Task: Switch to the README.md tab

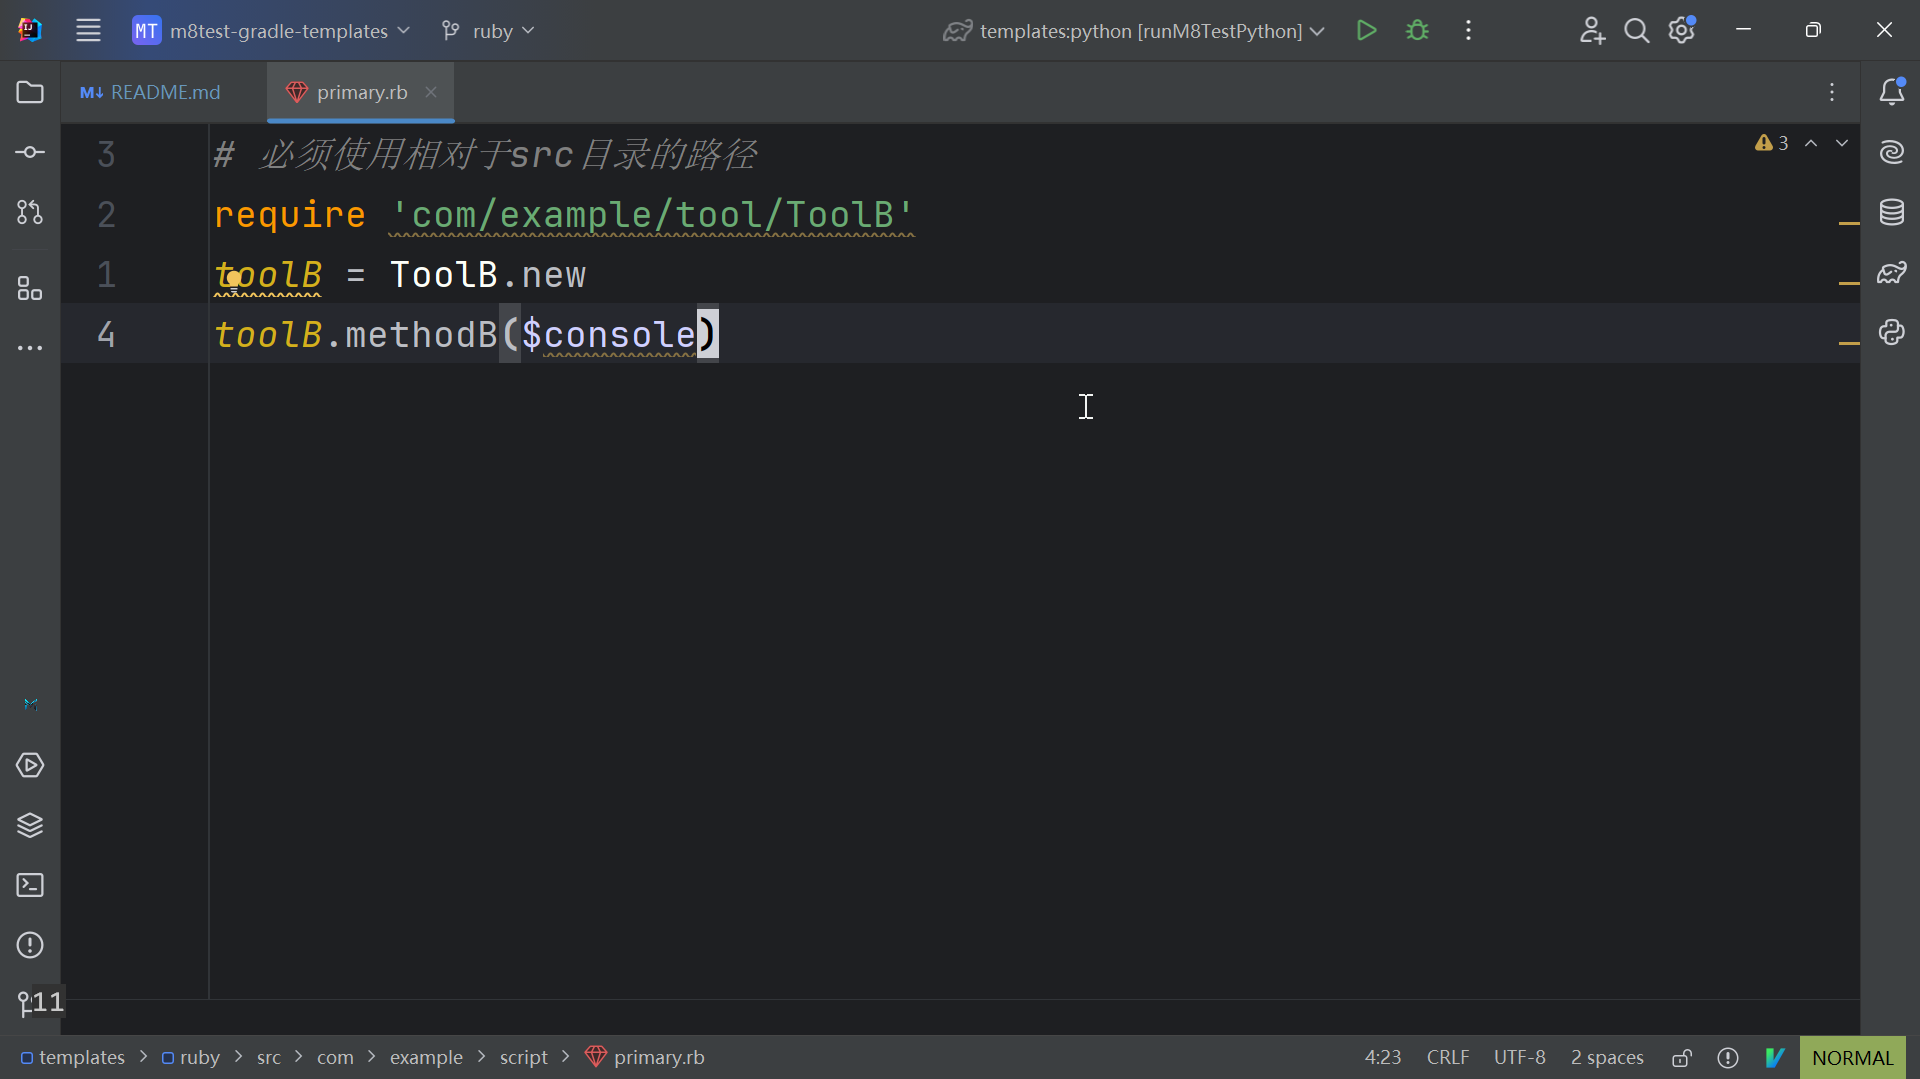Action: click(x=151, y=92)
